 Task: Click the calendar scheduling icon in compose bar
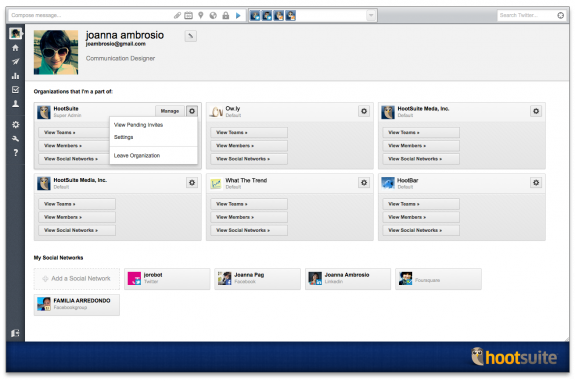pos(188,15)
